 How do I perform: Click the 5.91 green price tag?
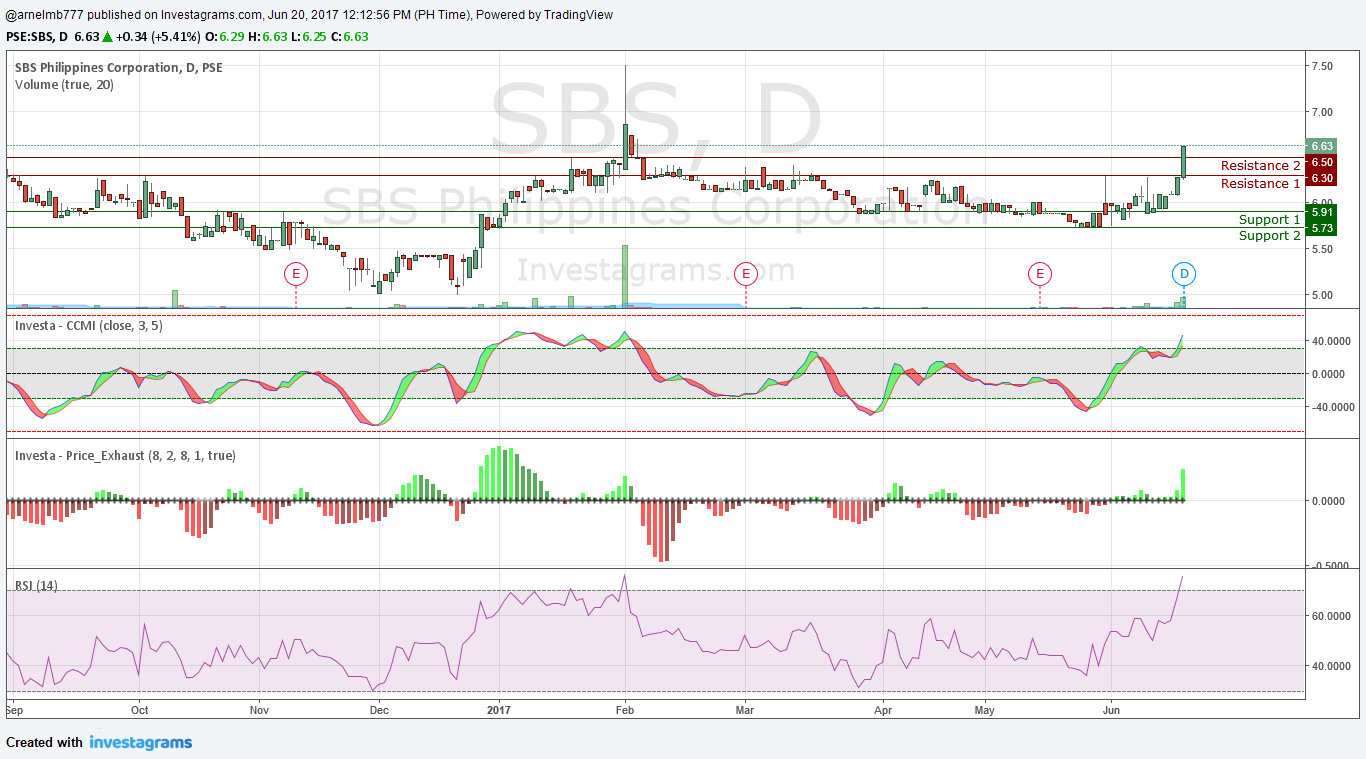point(1322,212)
